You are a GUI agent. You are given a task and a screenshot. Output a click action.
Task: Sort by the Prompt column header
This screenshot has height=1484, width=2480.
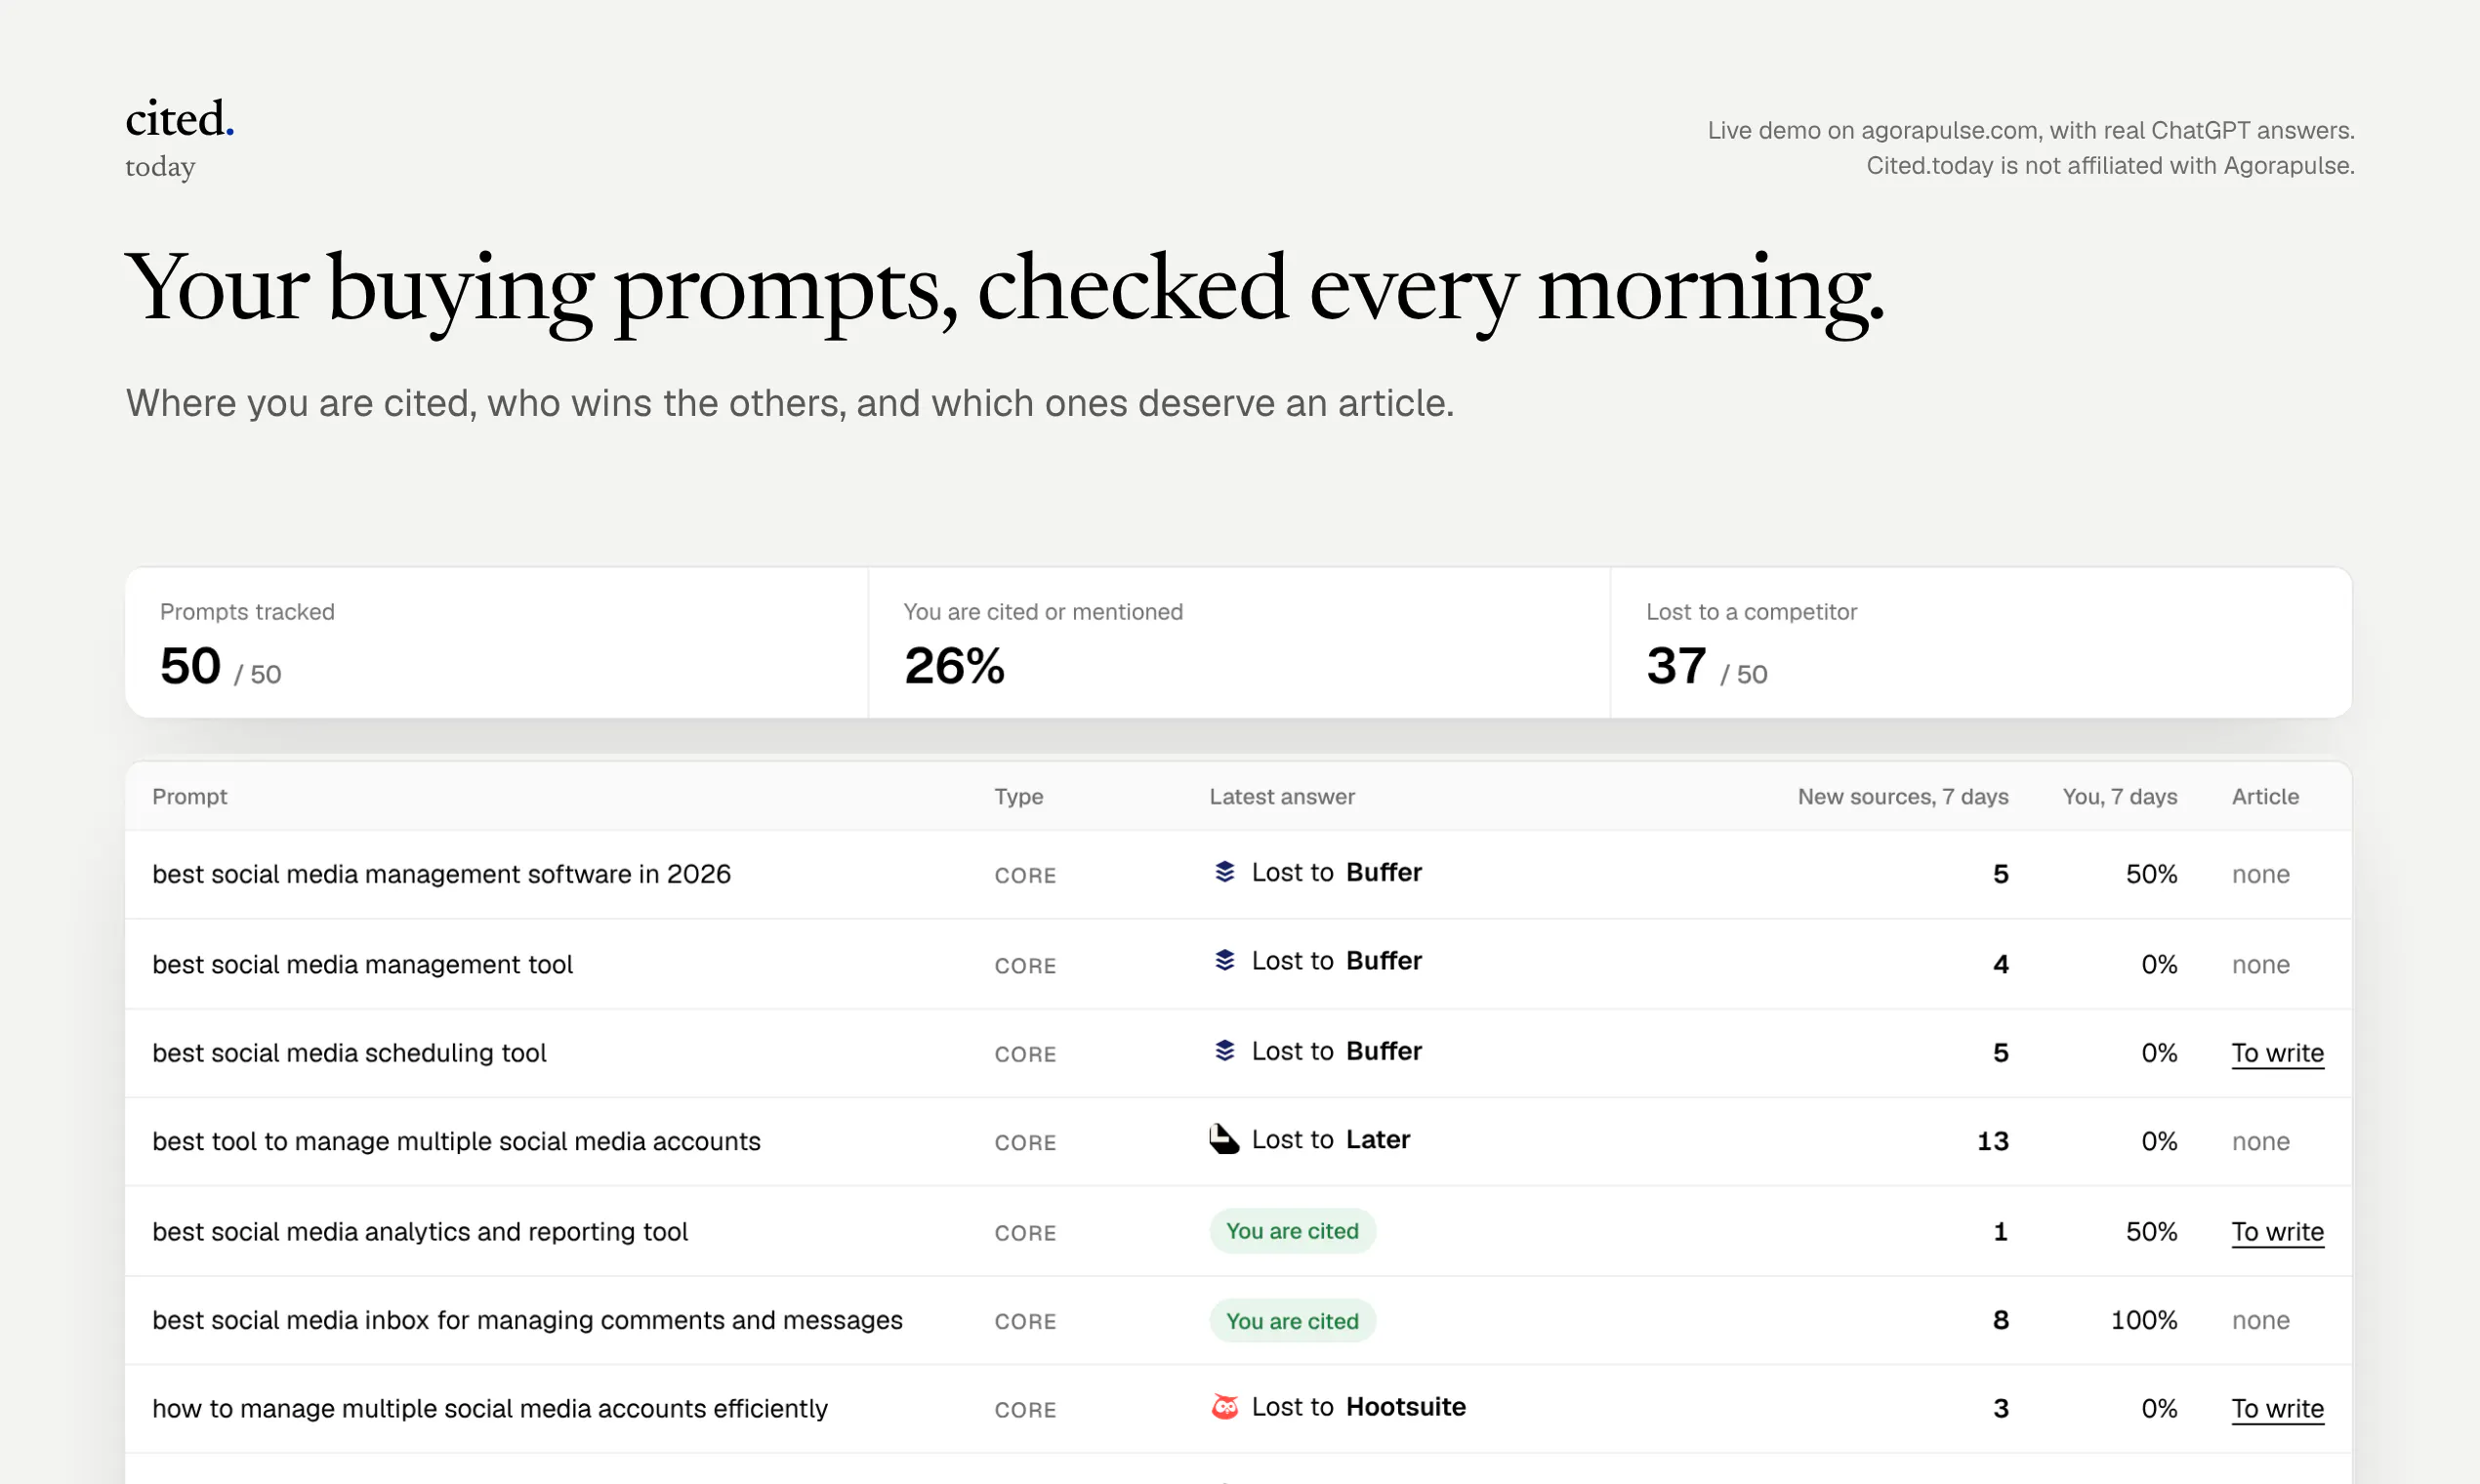pos(189,797)
